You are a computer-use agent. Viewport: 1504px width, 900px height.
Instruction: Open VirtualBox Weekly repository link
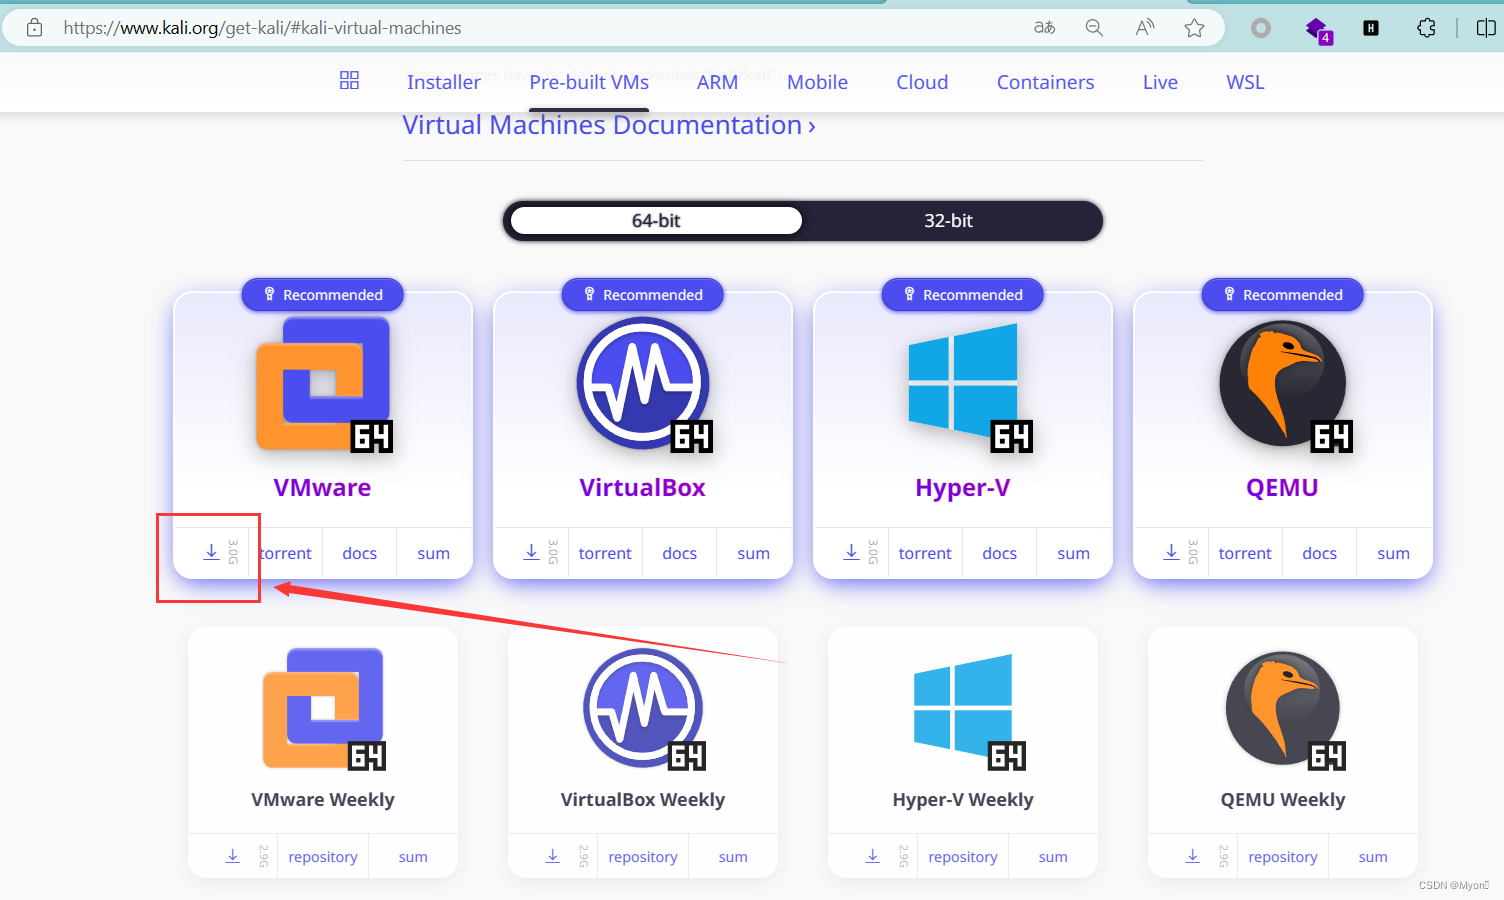643,857
